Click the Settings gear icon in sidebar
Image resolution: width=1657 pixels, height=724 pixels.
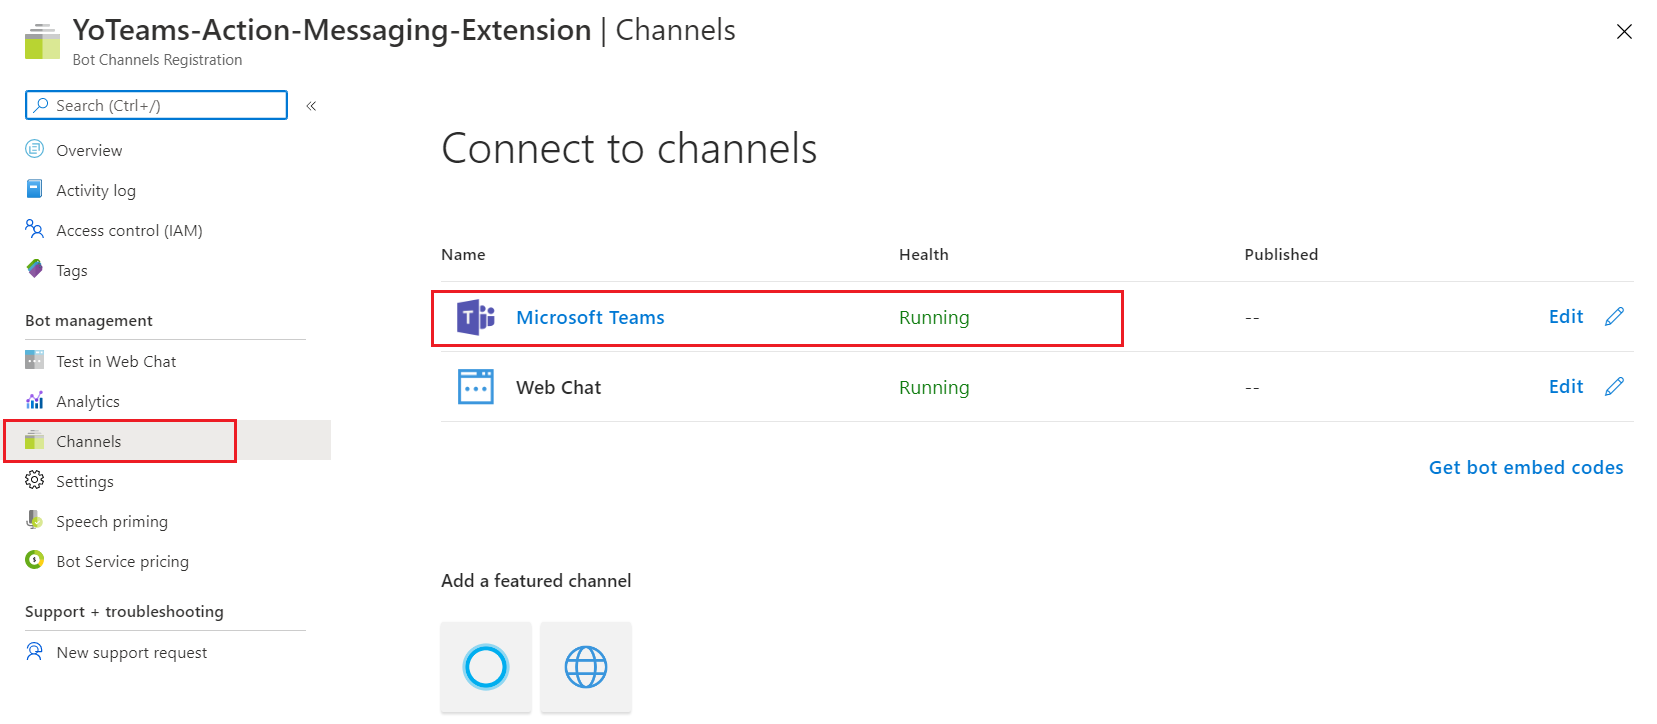[35, 481]
